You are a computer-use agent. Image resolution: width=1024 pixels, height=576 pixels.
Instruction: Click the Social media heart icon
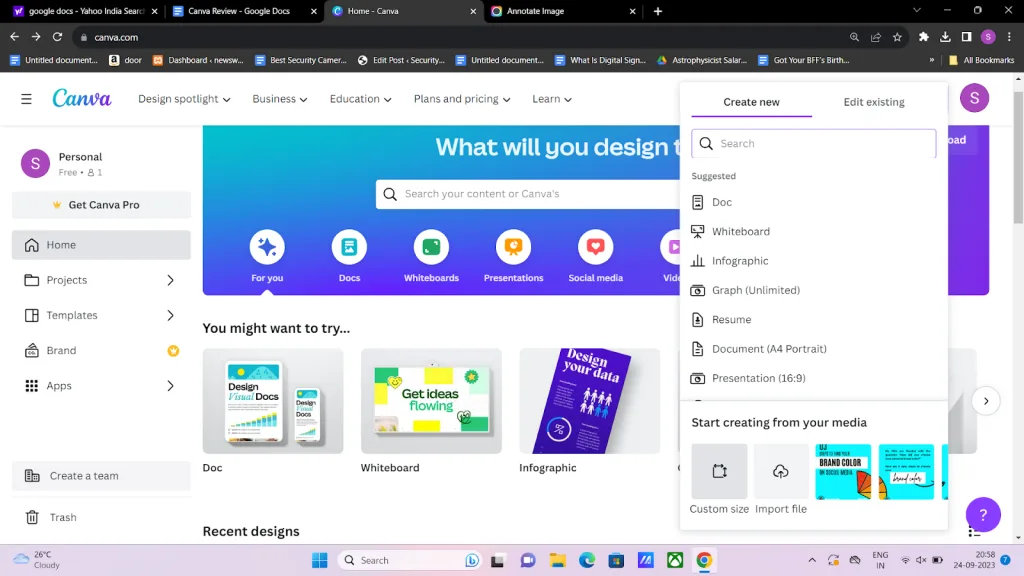point(596,246)
